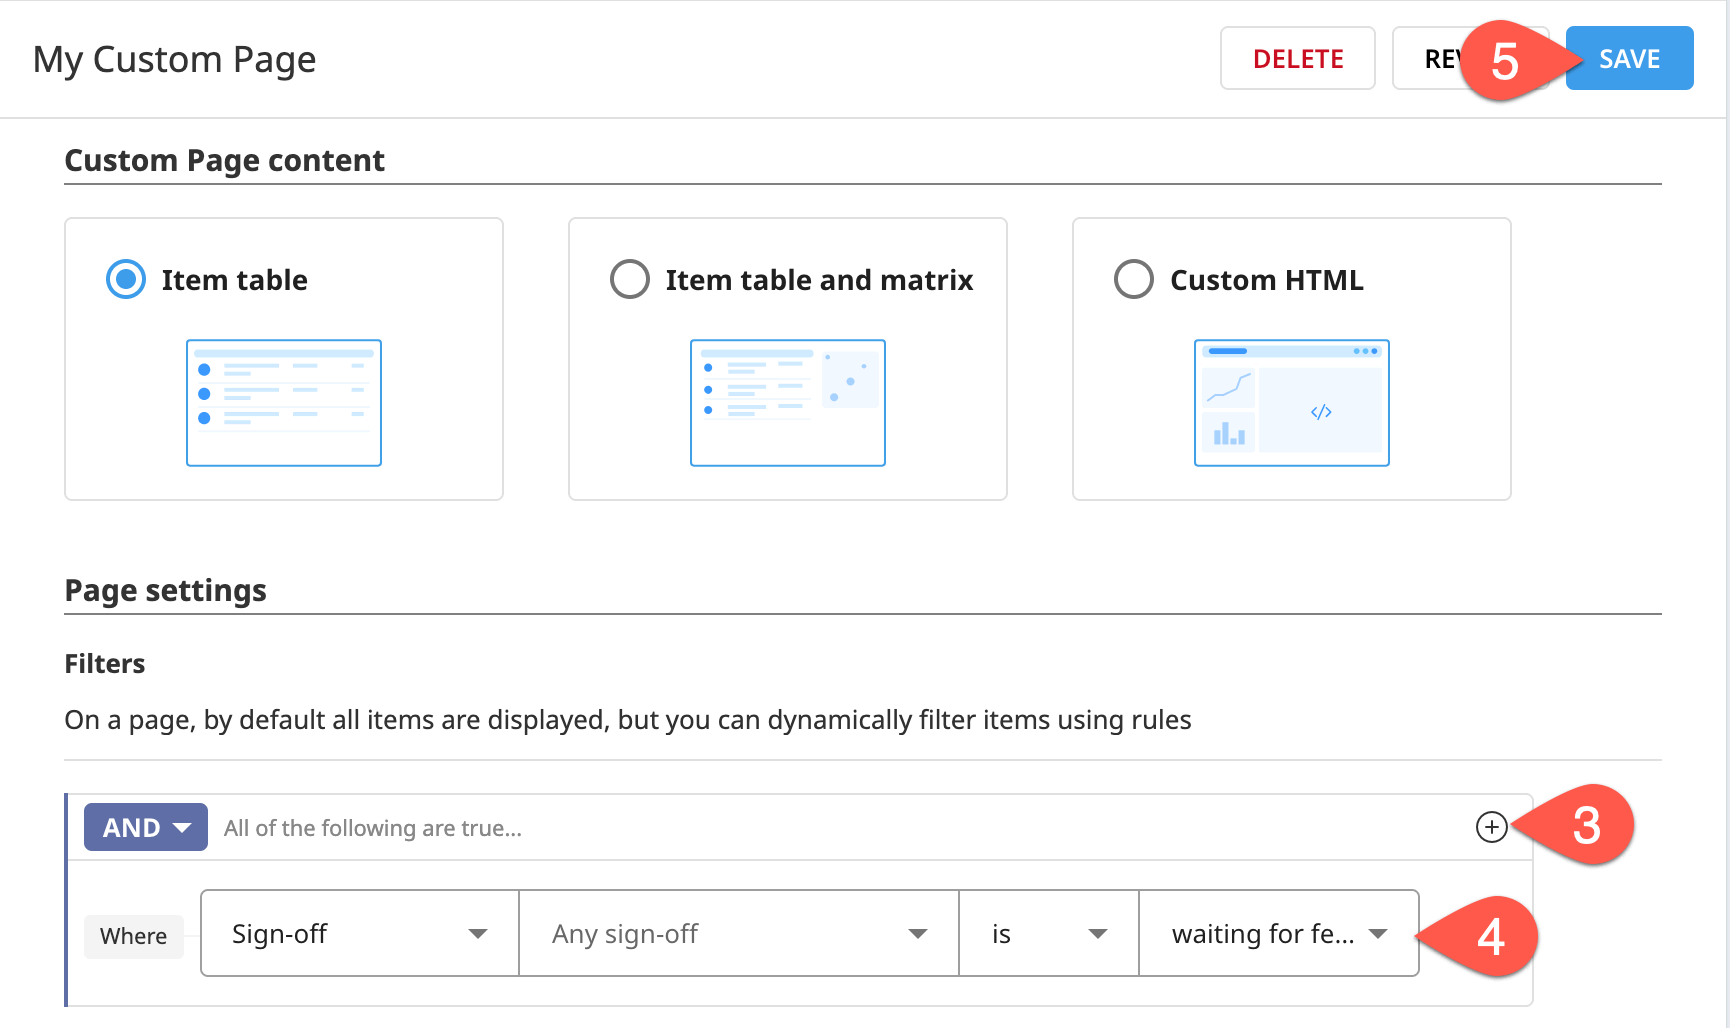This screenshot has width=1730, height=1028.
Task: Click the 'Filters' section label
Action: (104, 662)
